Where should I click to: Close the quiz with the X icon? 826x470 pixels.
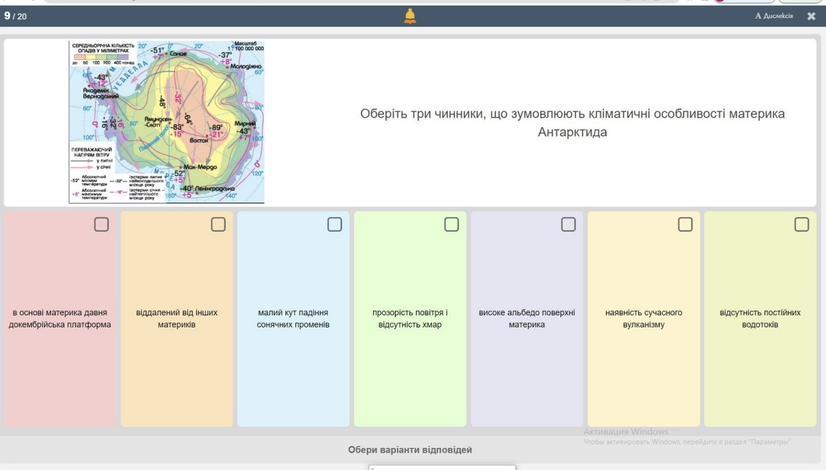(x=811, y=16)
